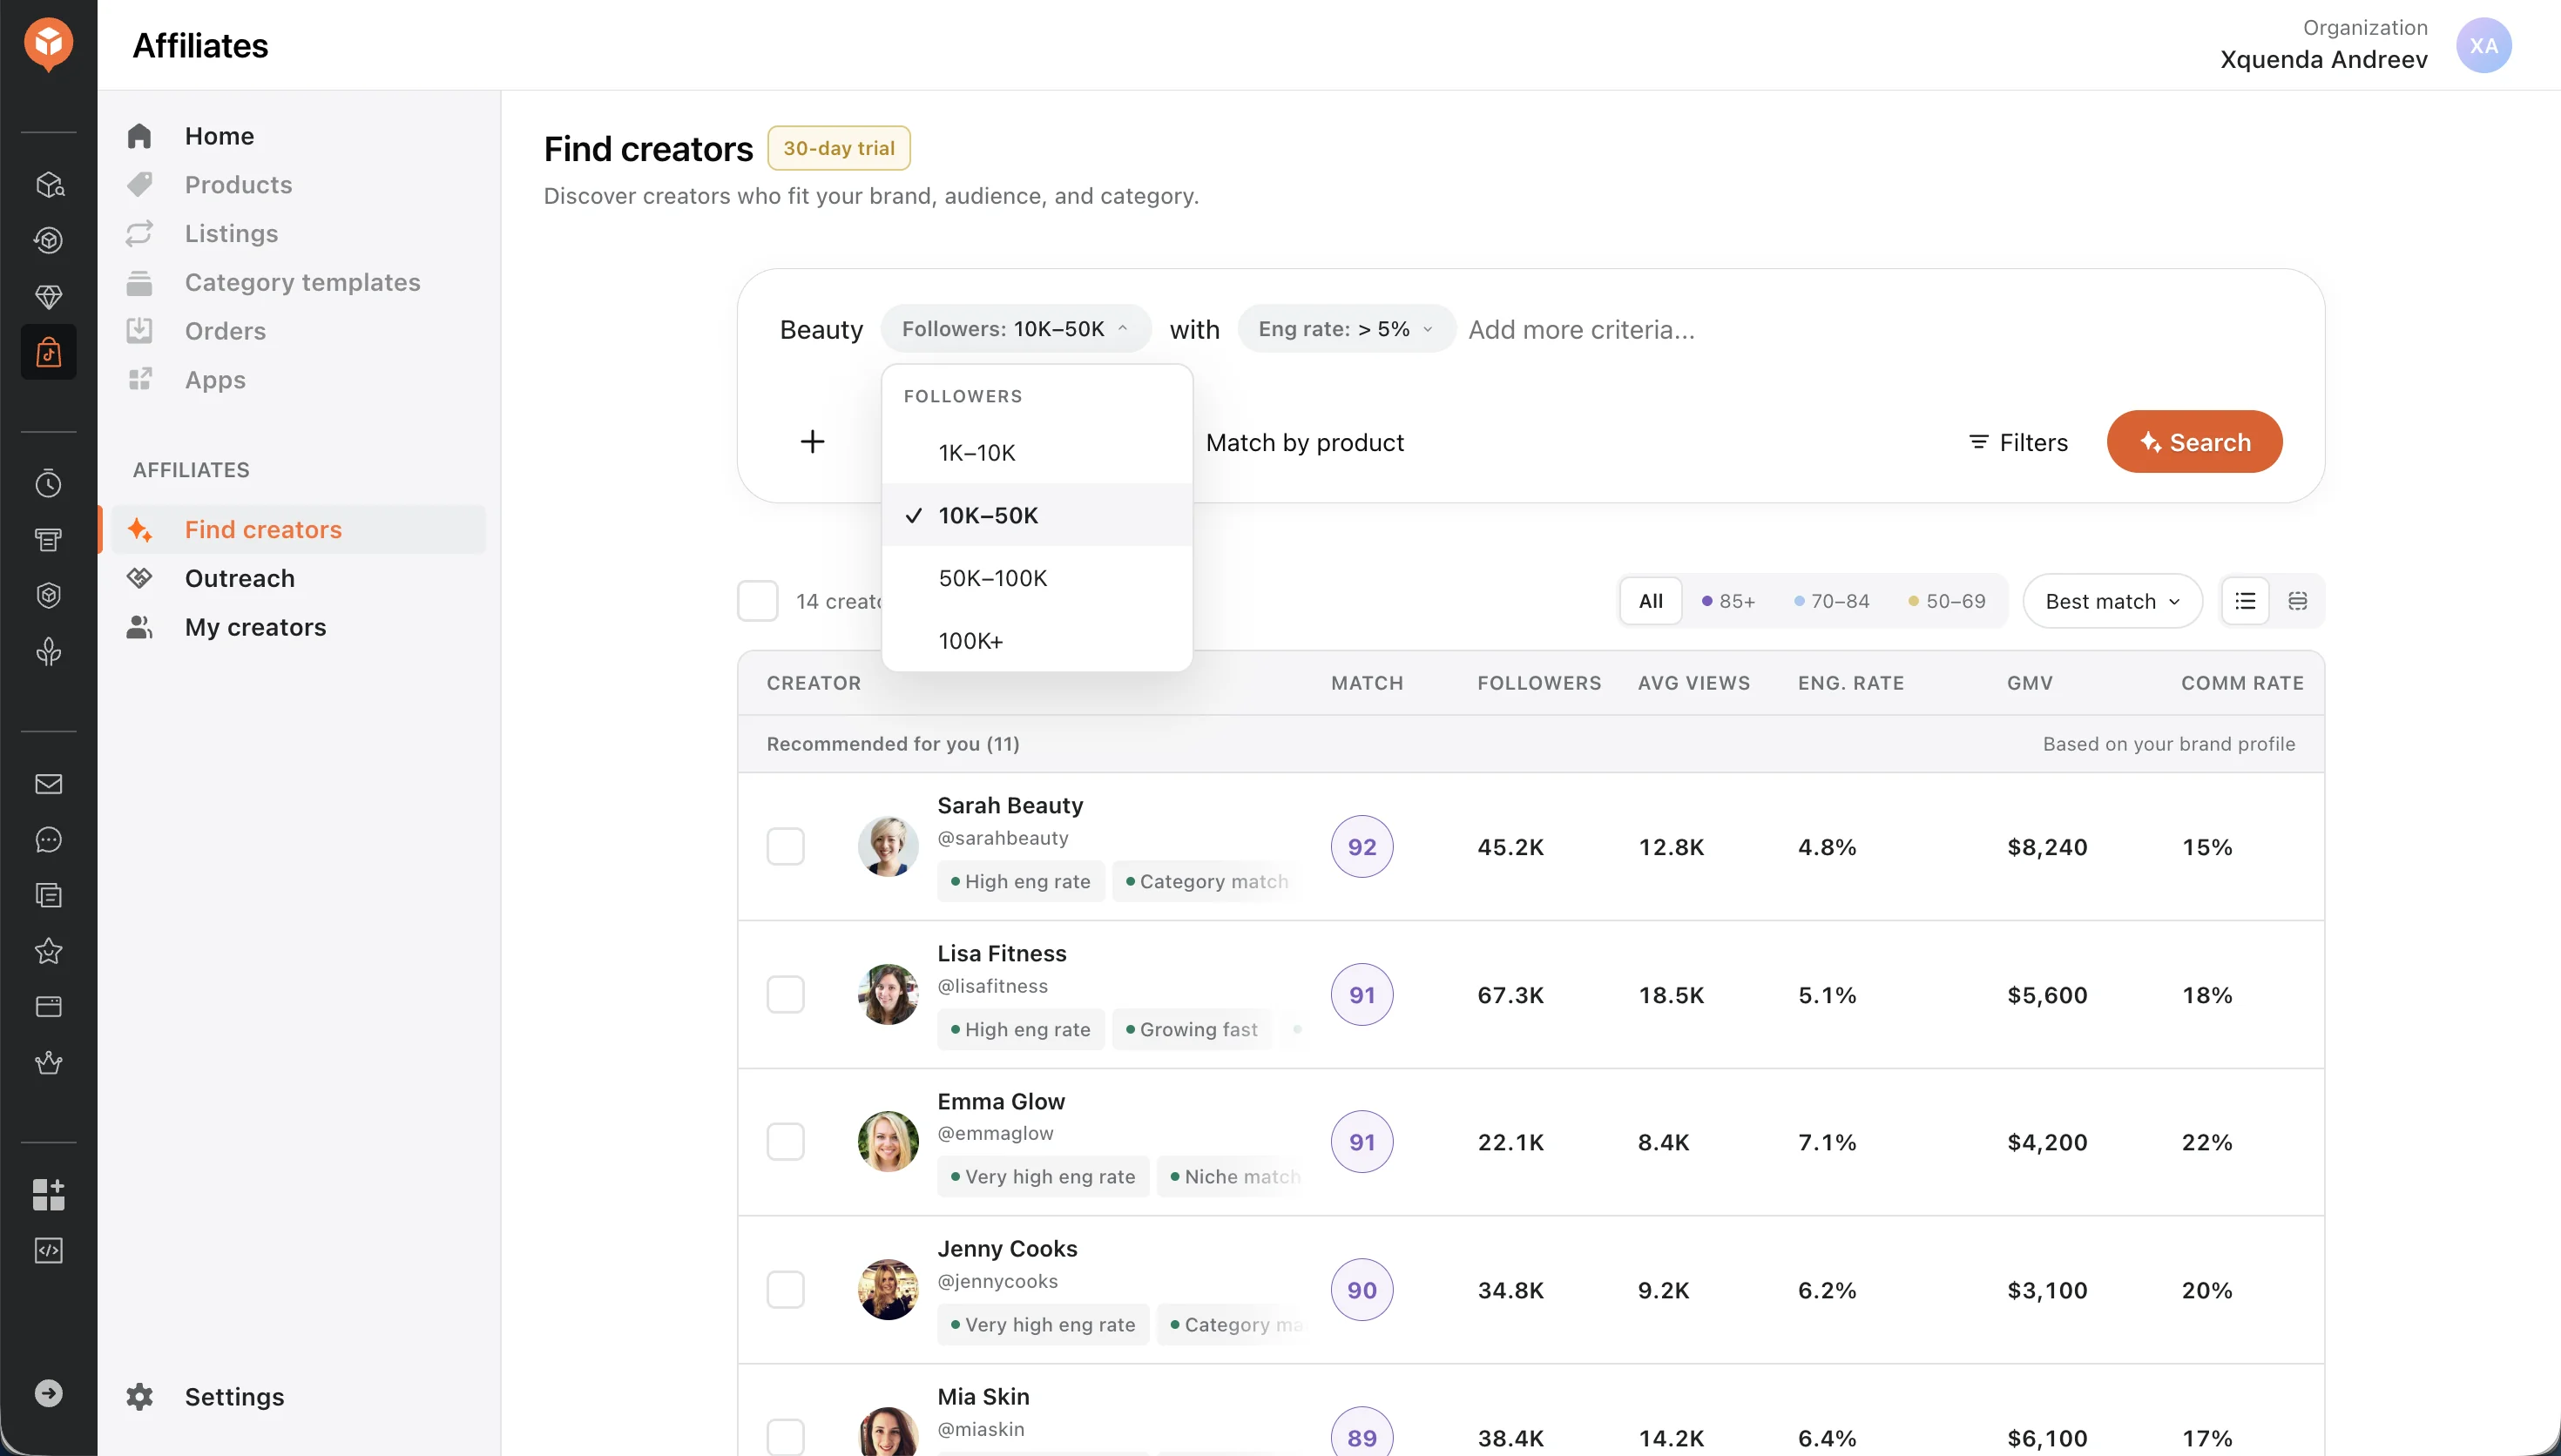Open the diamond icon in the dark rail
The width and height of the screenshot is (2561, 1456).
[48, 297]
